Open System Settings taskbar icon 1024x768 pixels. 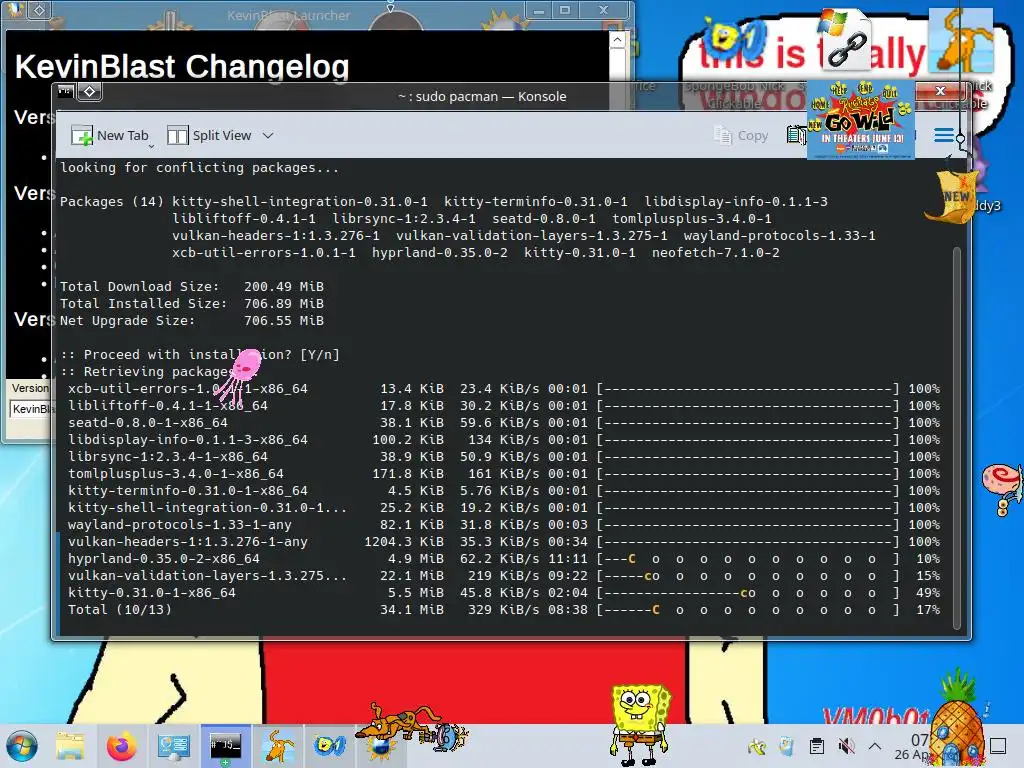point(173,746)
